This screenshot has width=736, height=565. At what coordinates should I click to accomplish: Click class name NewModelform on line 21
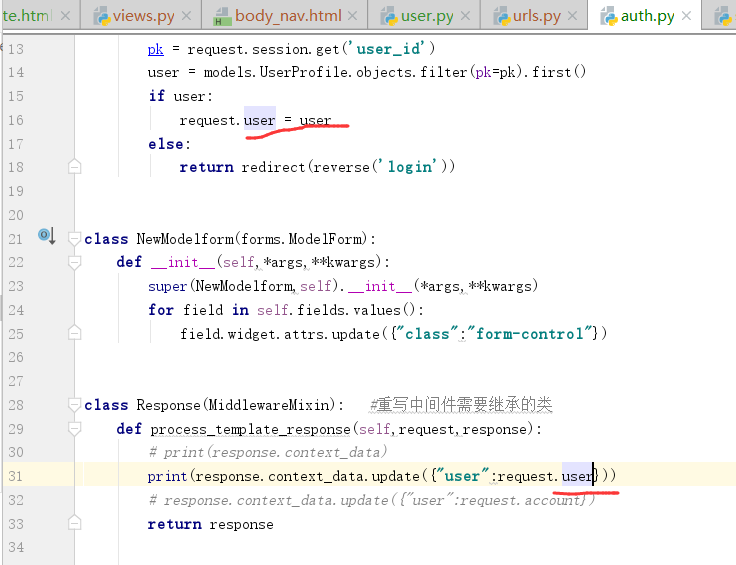click(185, 239)
